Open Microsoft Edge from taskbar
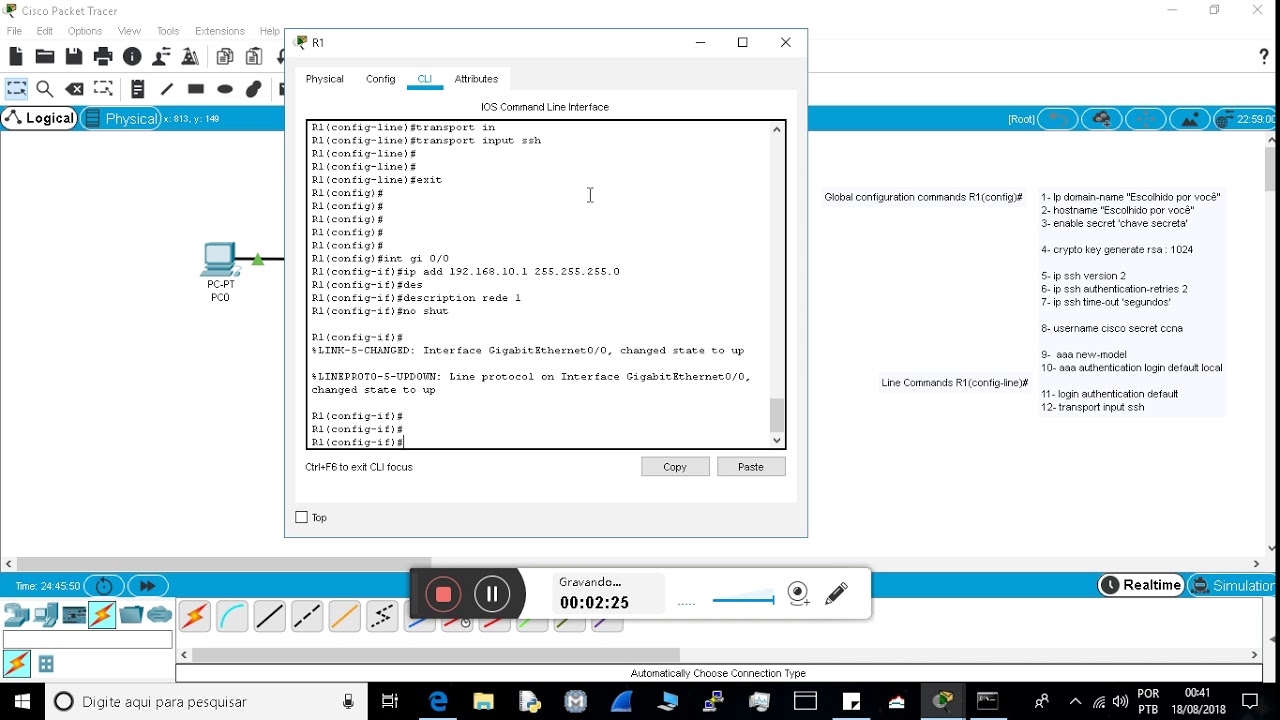This screenshot has height=720, width=1280. tap(438, 702)
